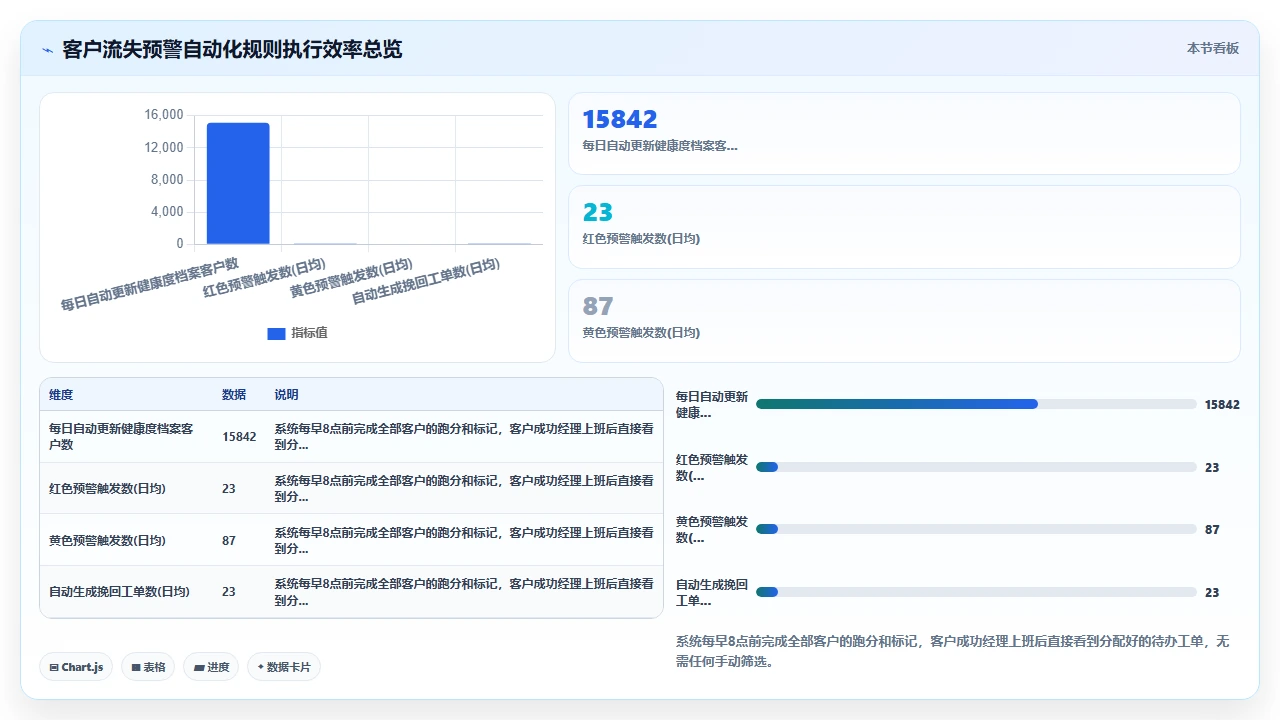
Task: Click the 红色预警触发数(日均) x-axis label in chart
Action: [265, 277]
